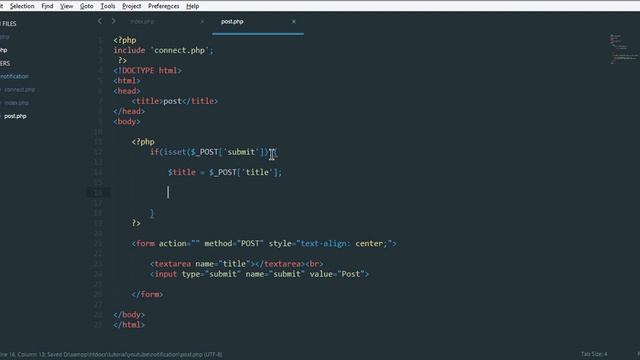
Task: Open the Help menu
Action: [193, 6]
